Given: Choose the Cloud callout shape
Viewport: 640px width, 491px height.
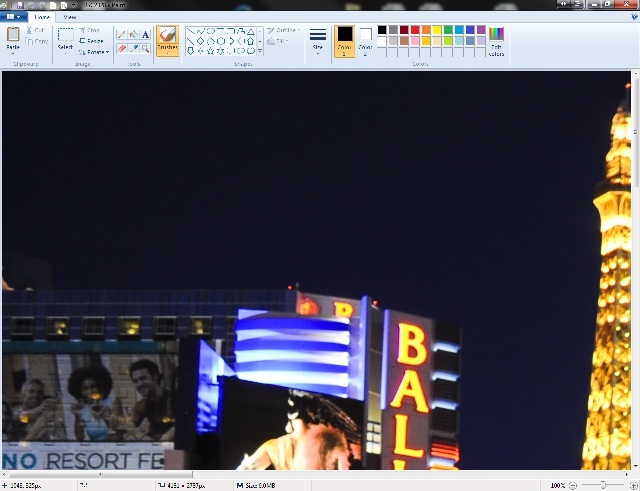Looking at the screenshot, I should click(x=251, y=51).
